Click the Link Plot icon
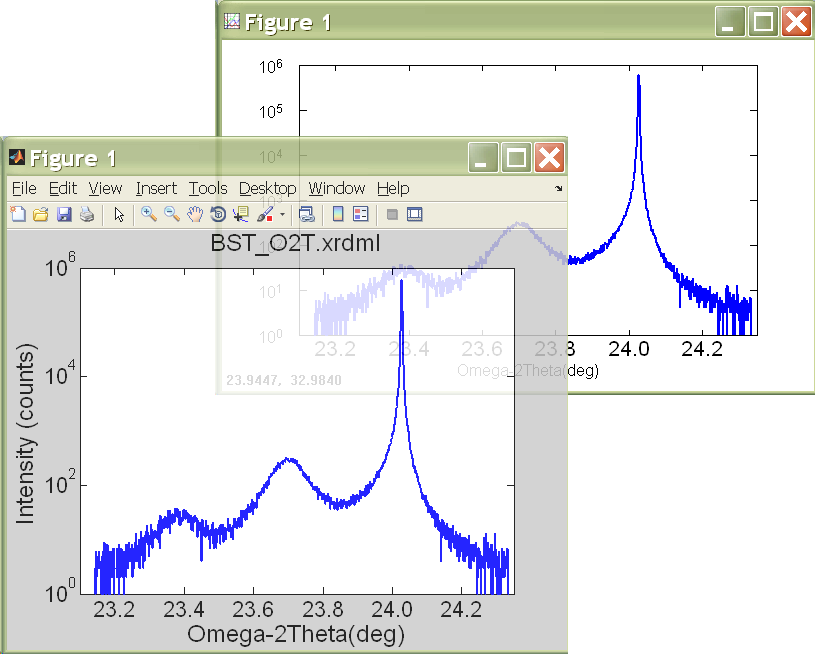This screenshot has height=654, width=815. tap(307, 214)
